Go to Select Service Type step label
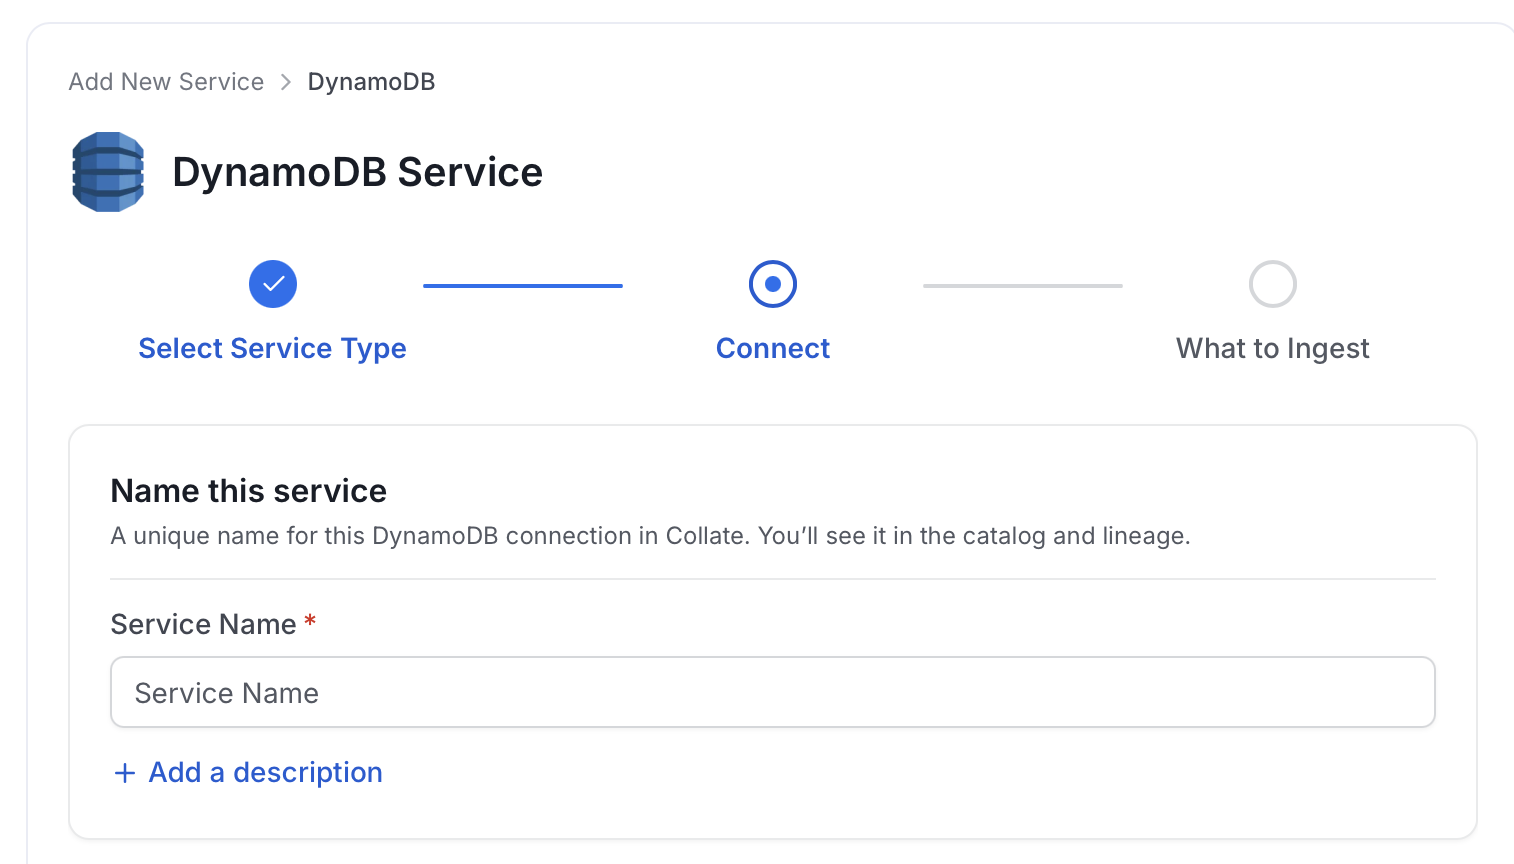This screenshot has height=864, width=1514. 272,348
